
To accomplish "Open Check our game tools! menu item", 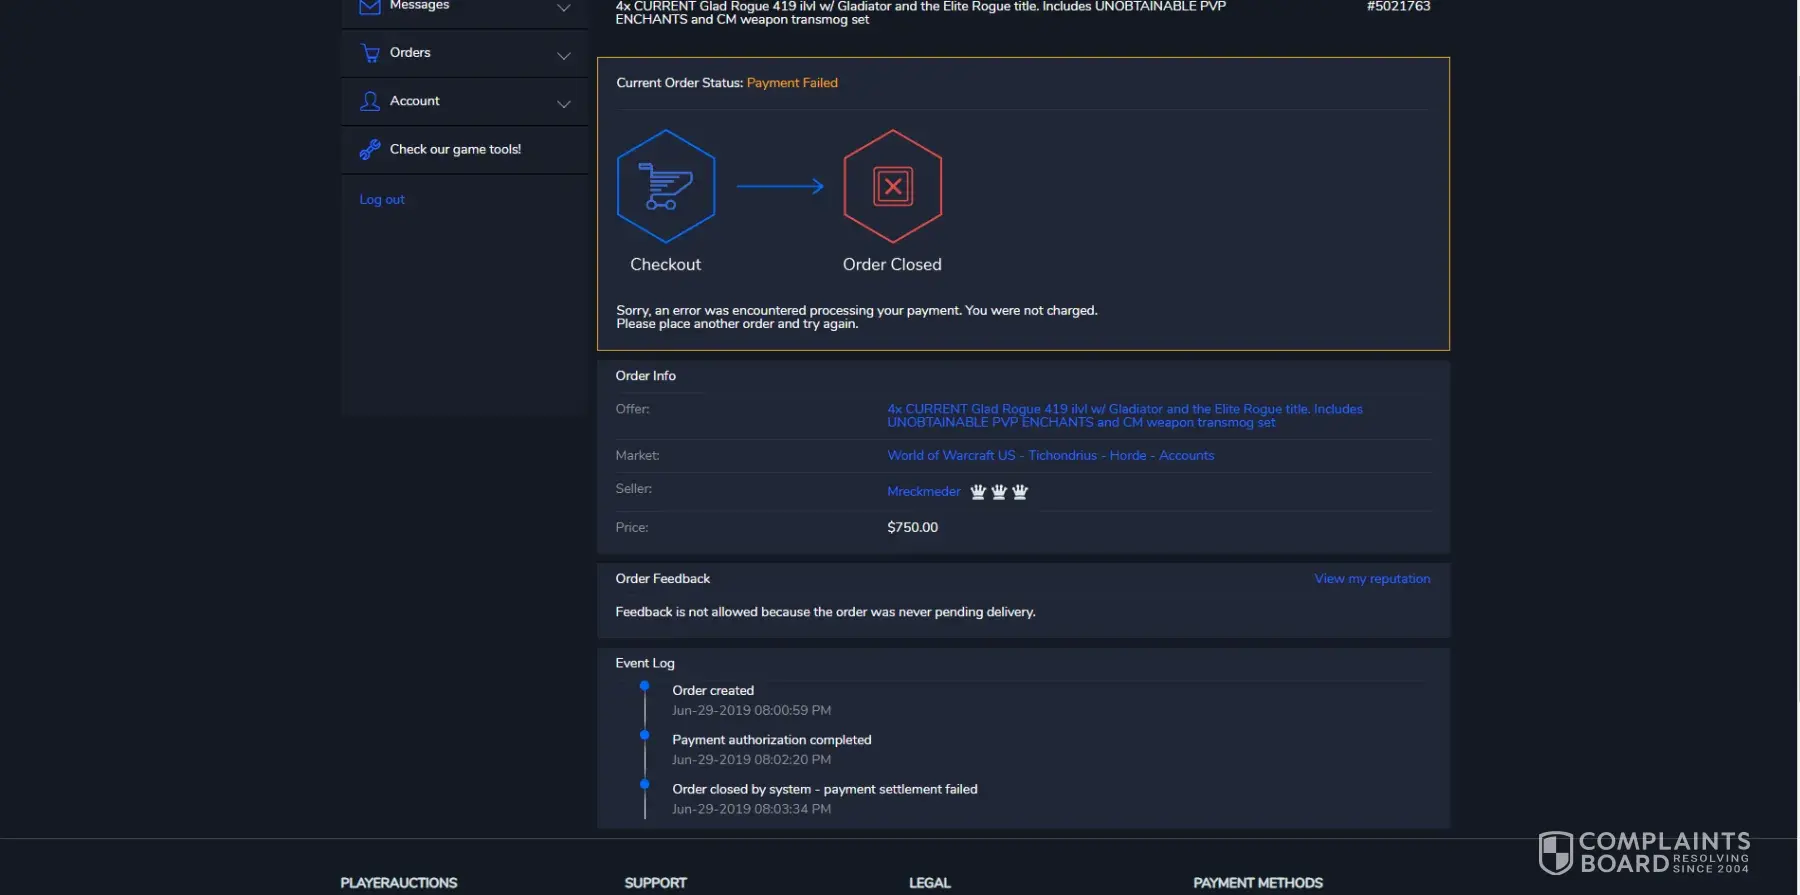I will [x=455, y=150].
